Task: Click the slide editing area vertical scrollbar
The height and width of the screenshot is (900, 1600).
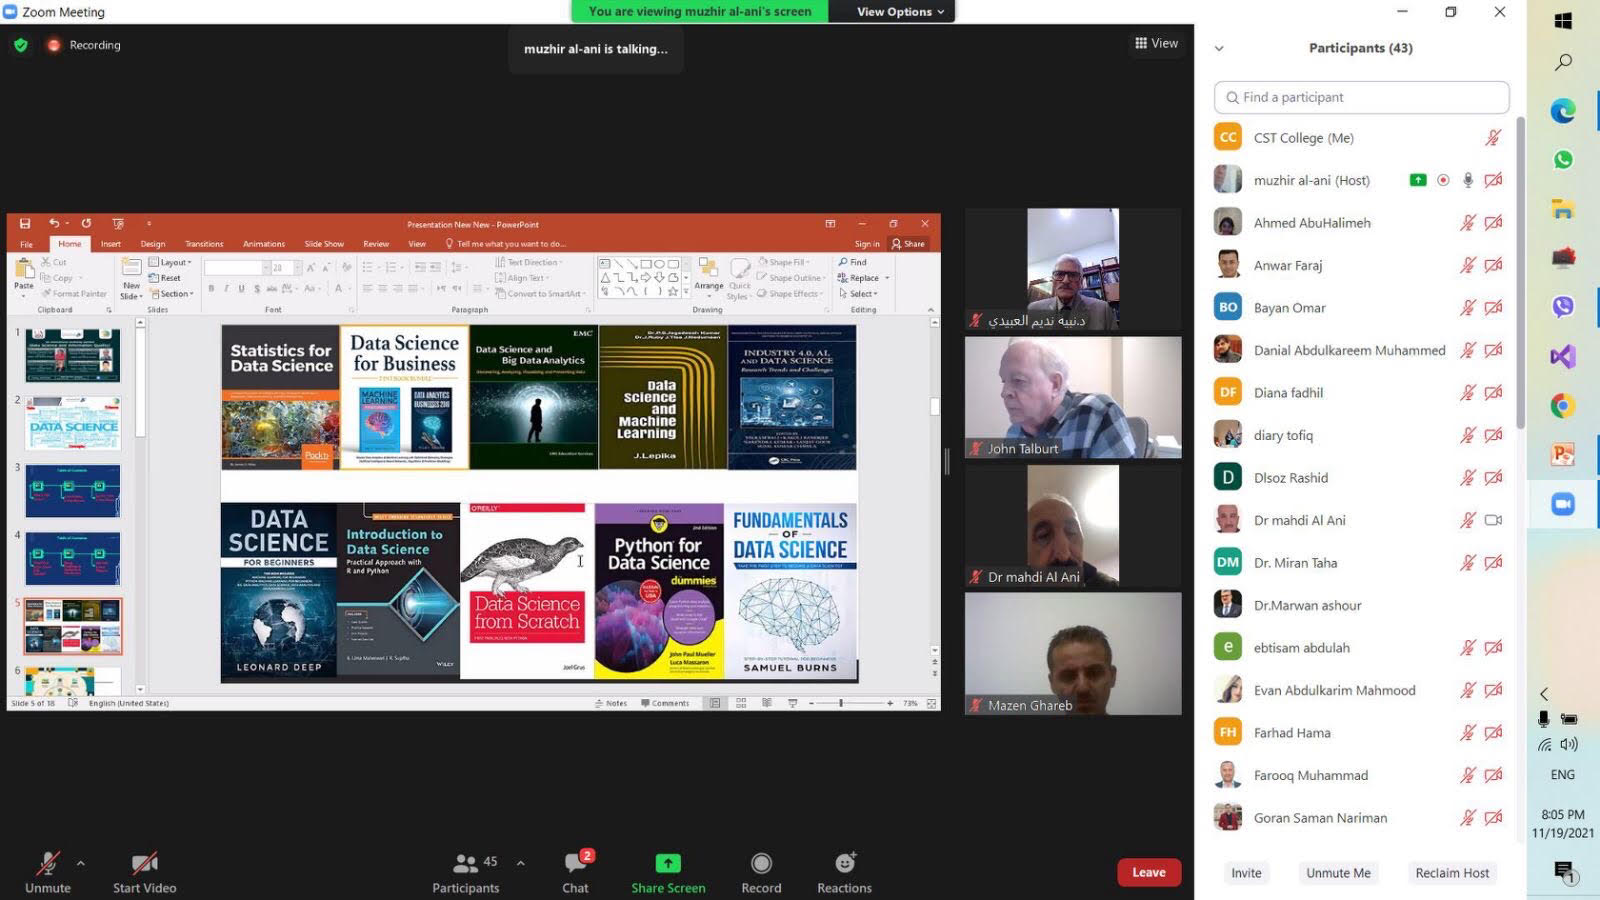Action: (x=935, y=406)
